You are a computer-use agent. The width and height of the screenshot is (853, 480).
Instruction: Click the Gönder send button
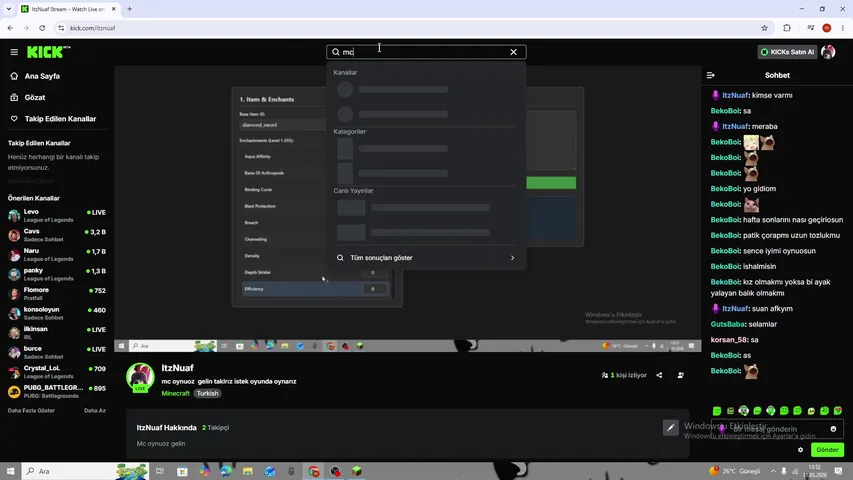pyautogui.click(x=827, y=450)
